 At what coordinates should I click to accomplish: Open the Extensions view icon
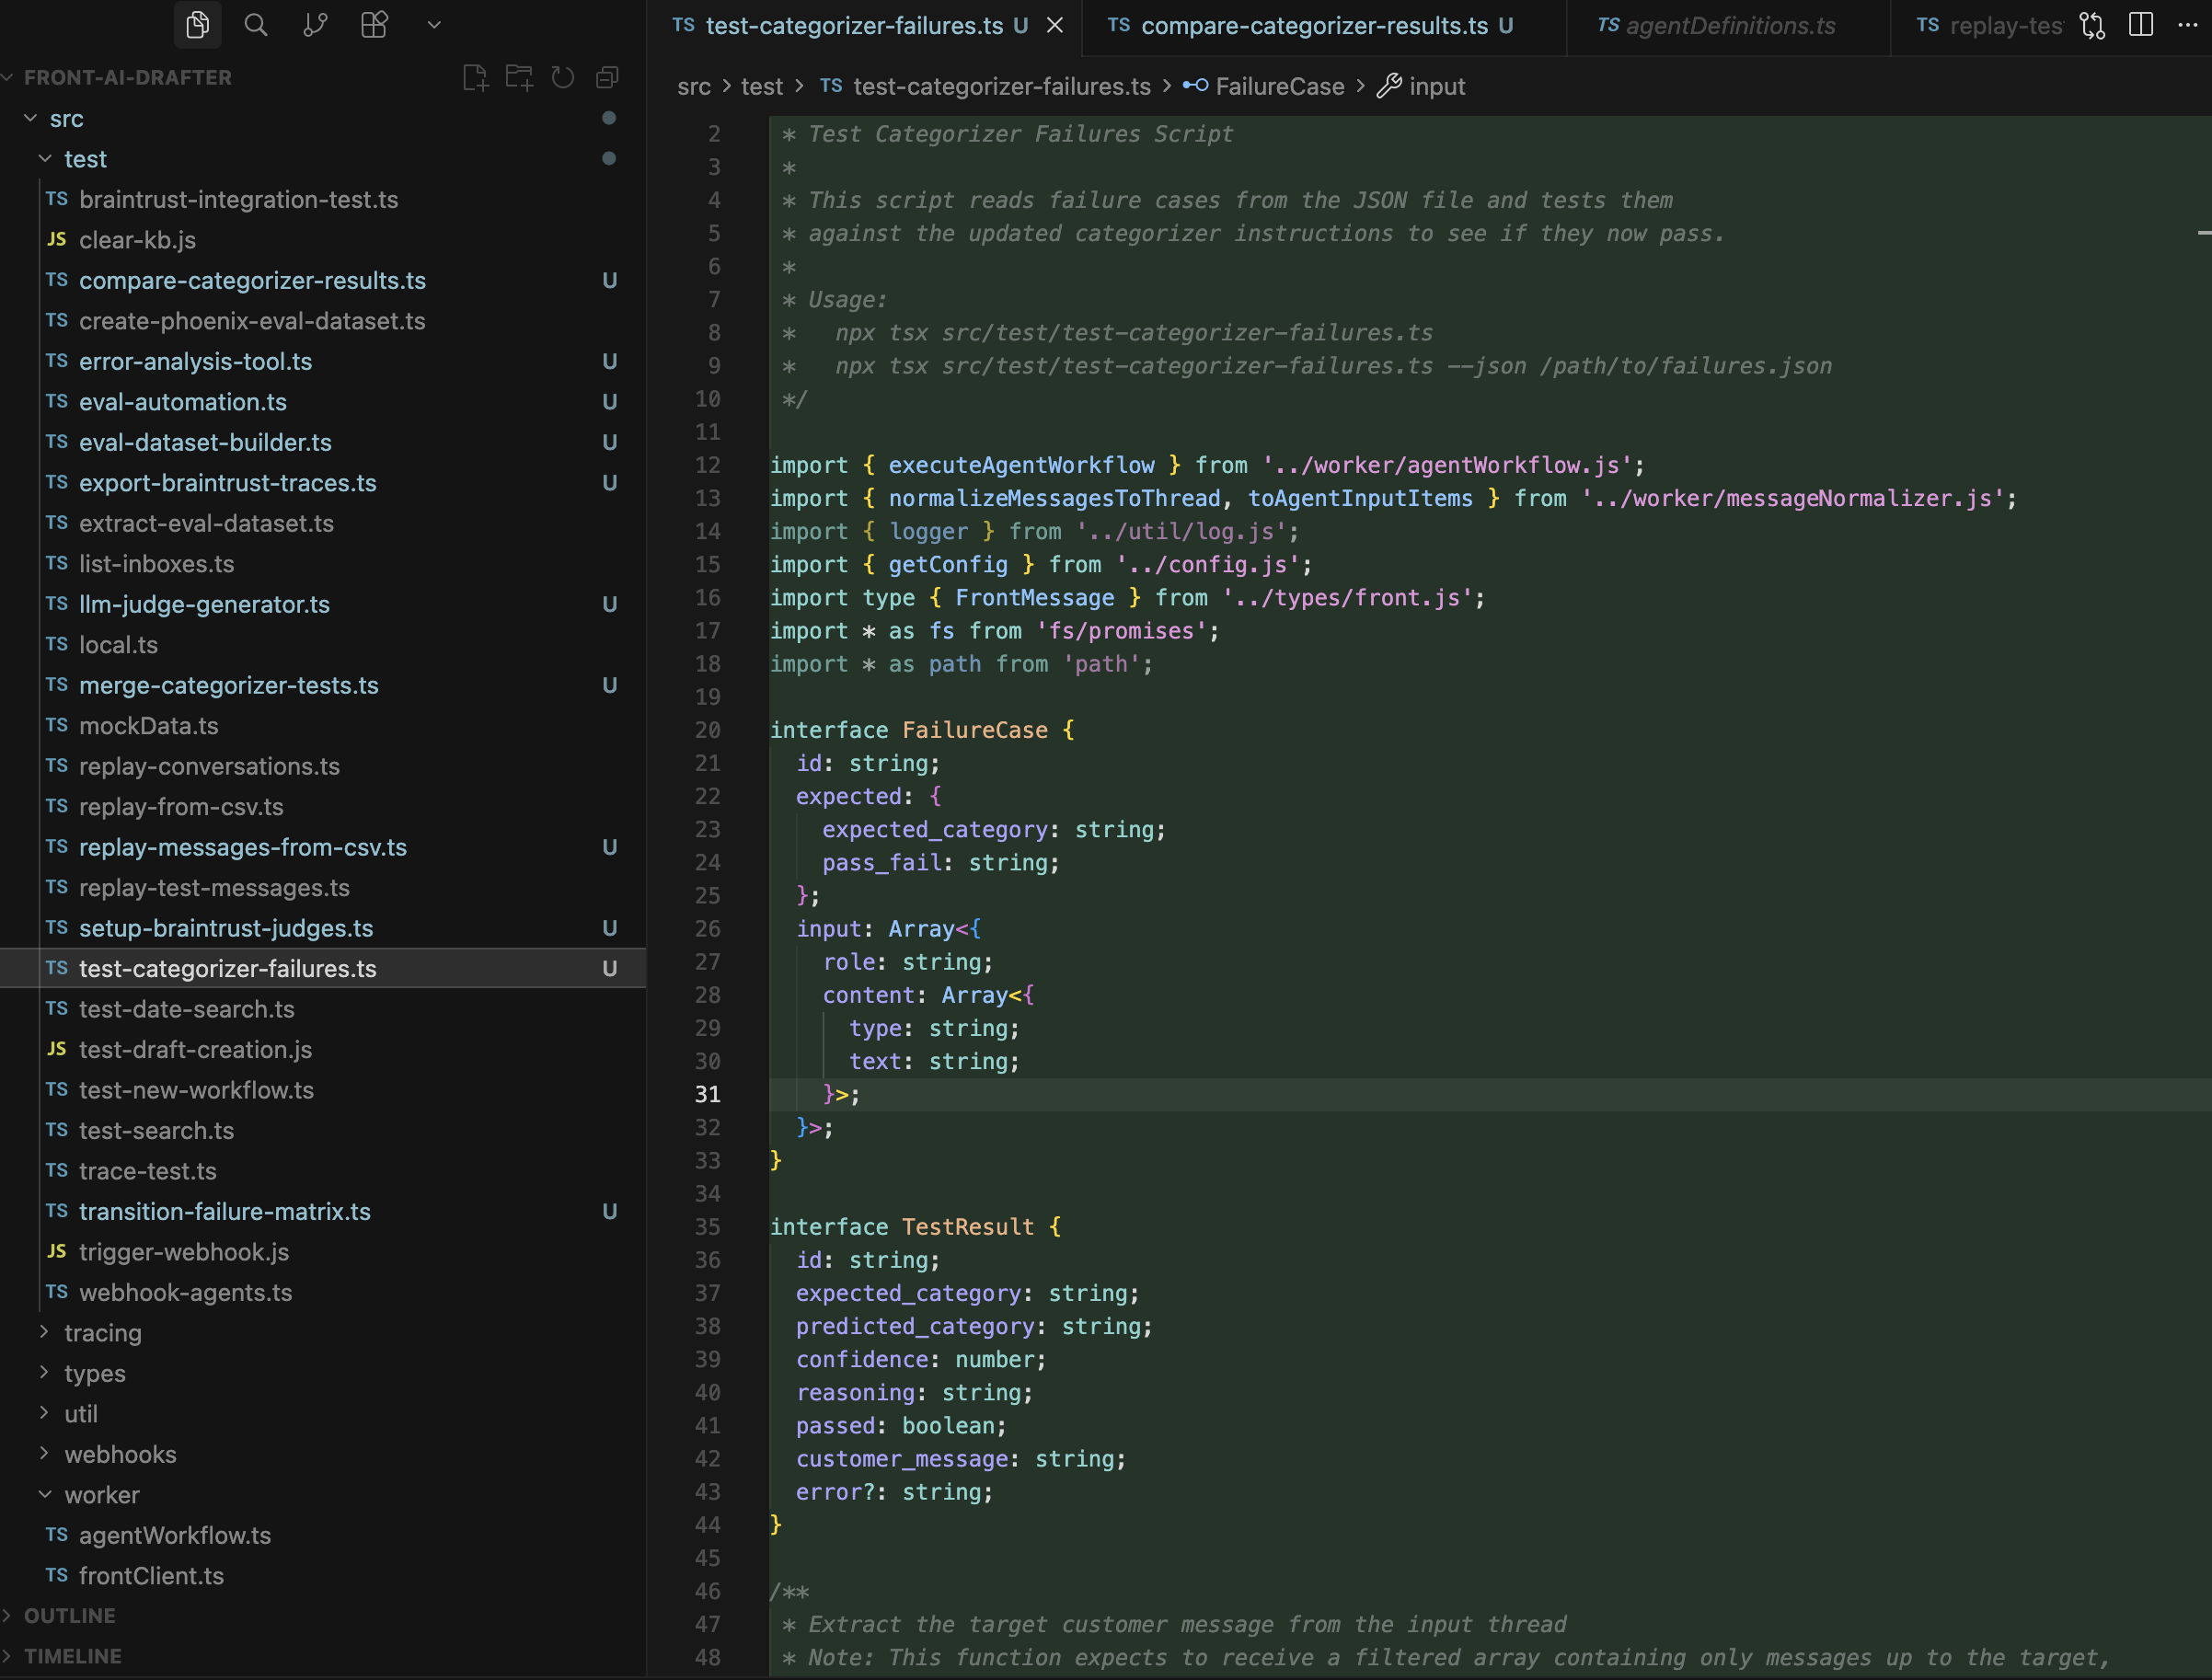374,25
